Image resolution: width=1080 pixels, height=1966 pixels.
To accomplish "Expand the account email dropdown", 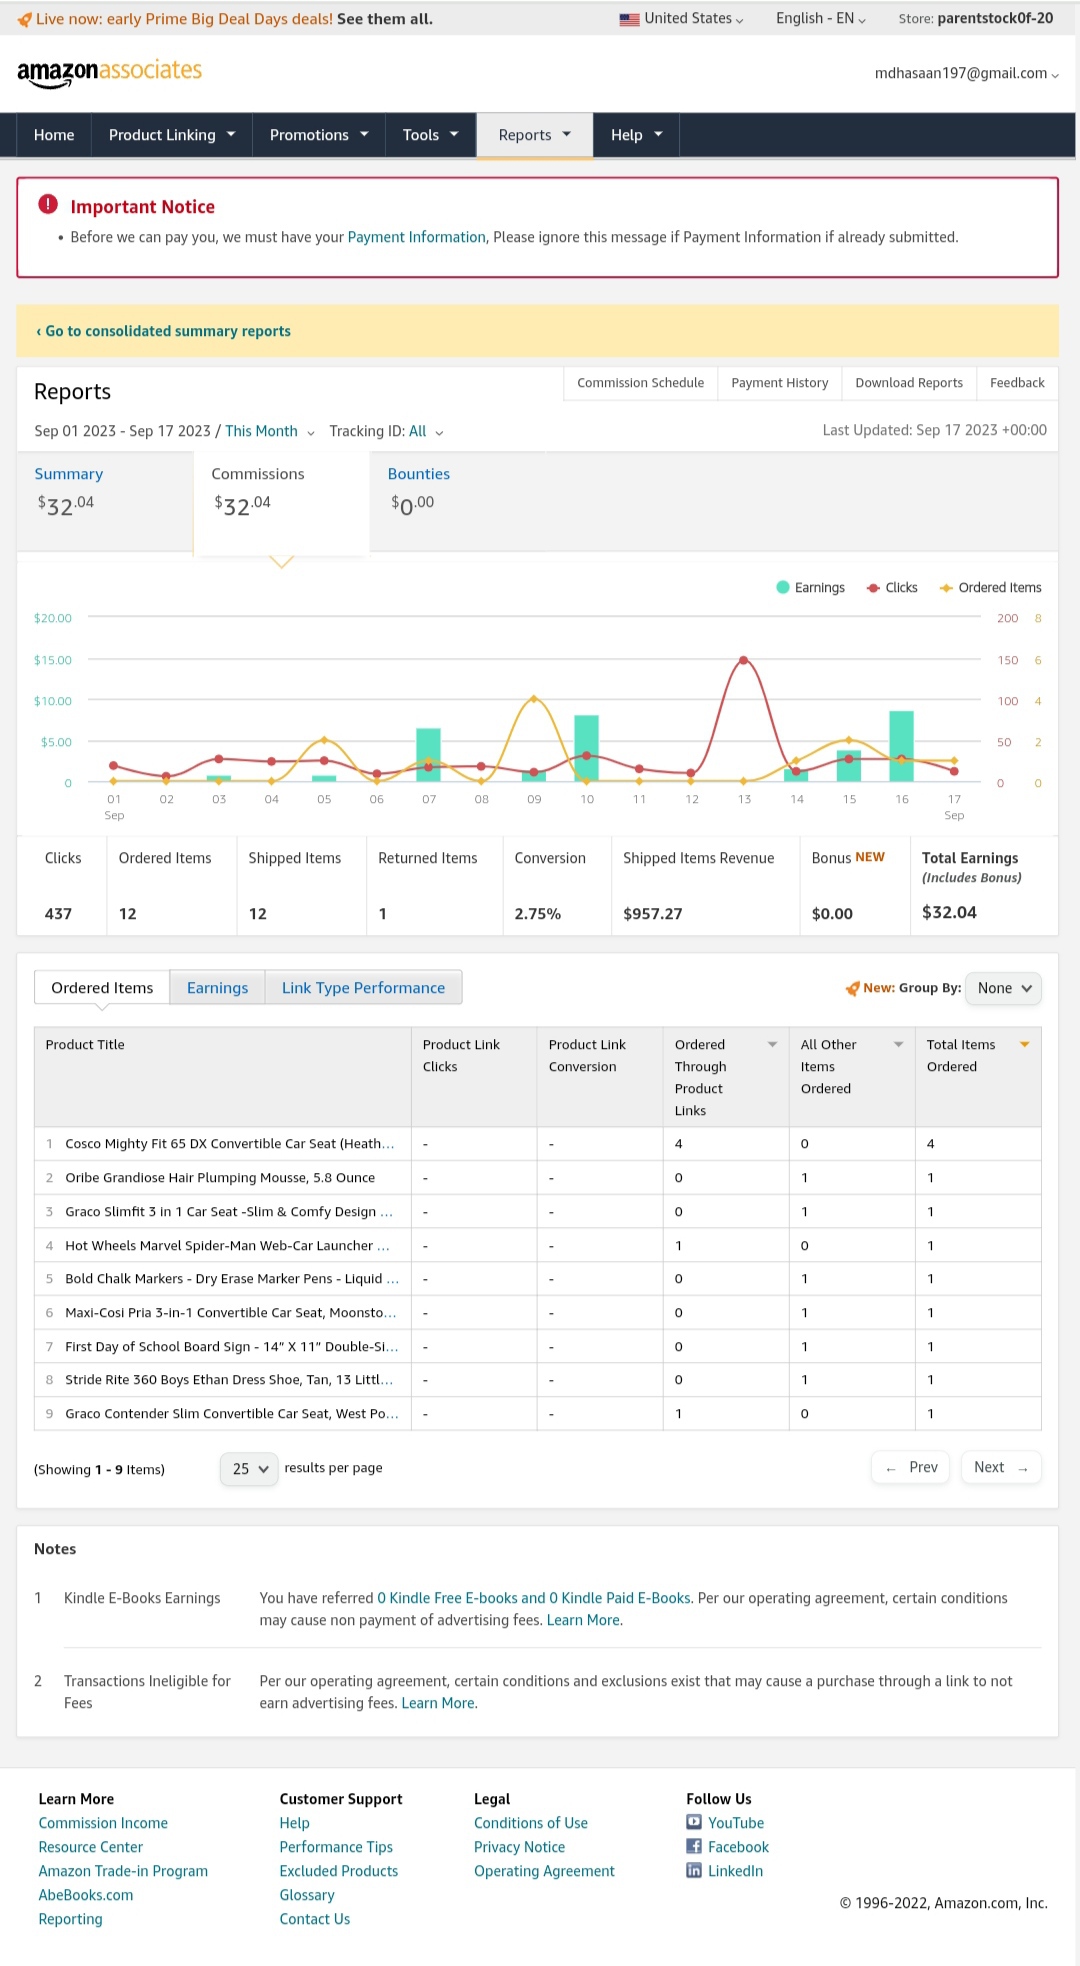I will (967, 73).
